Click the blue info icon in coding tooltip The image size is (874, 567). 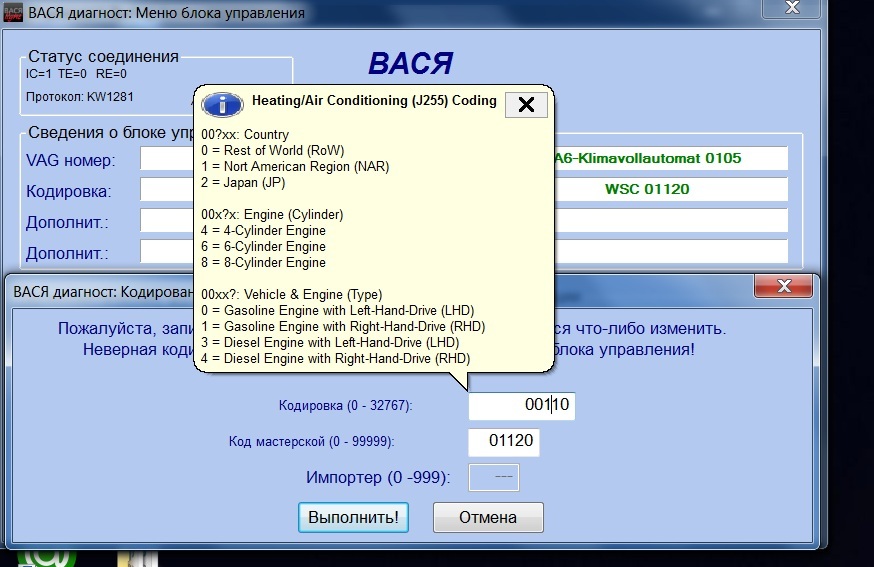[222, 104]
